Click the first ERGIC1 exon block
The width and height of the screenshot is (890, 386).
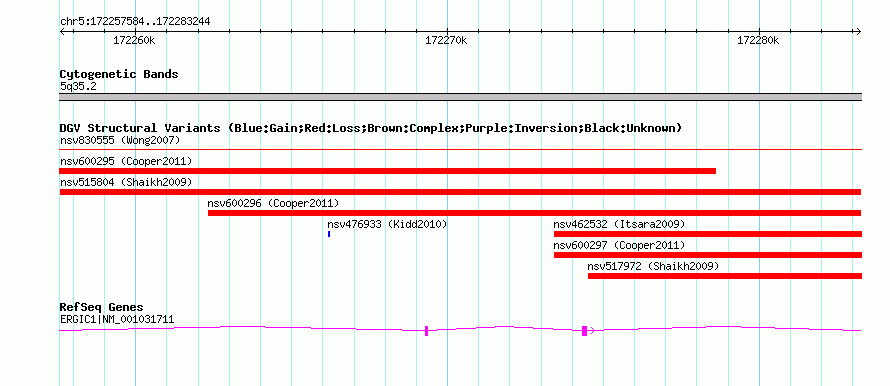[426, 331]
